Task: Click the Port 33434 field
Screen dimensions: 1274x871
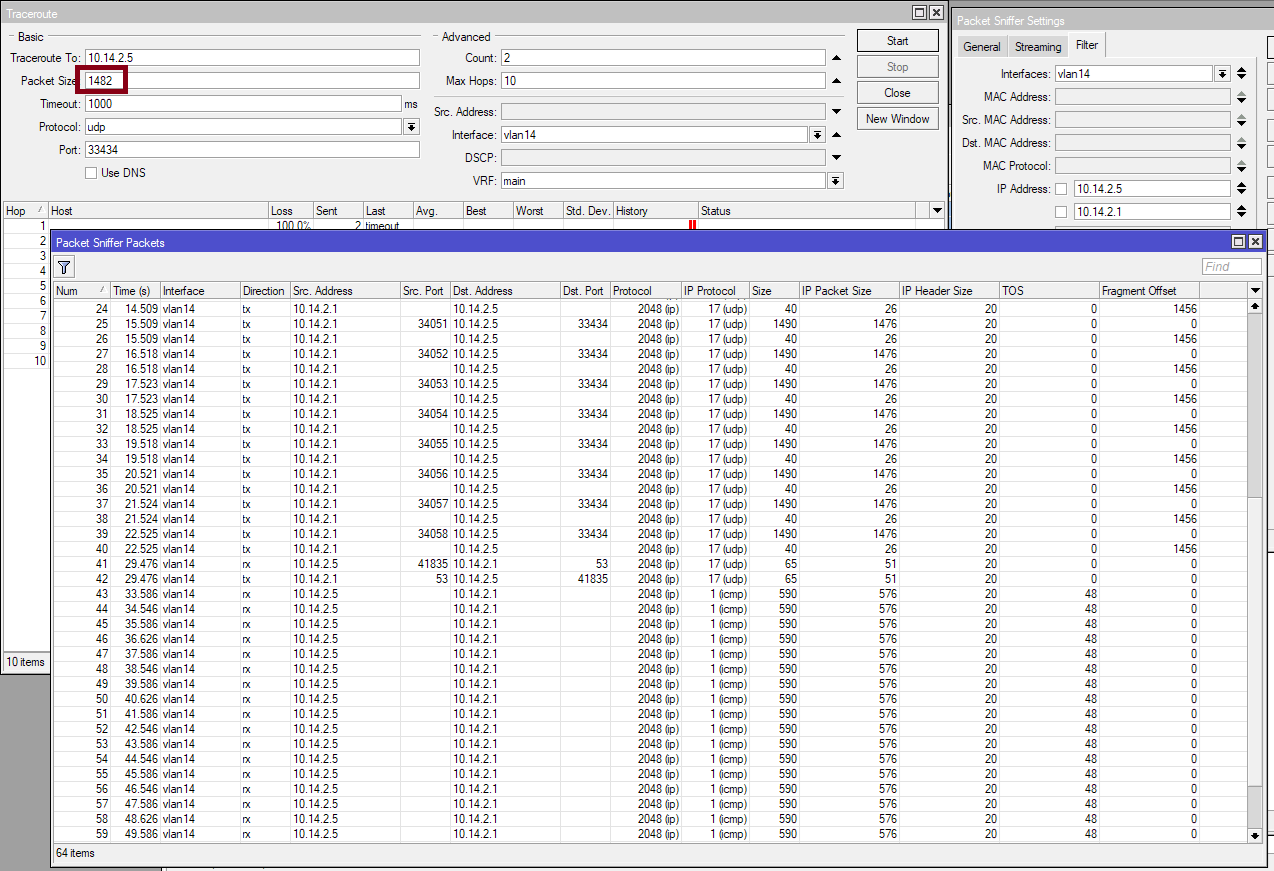Action: click(x=252, y=150)
